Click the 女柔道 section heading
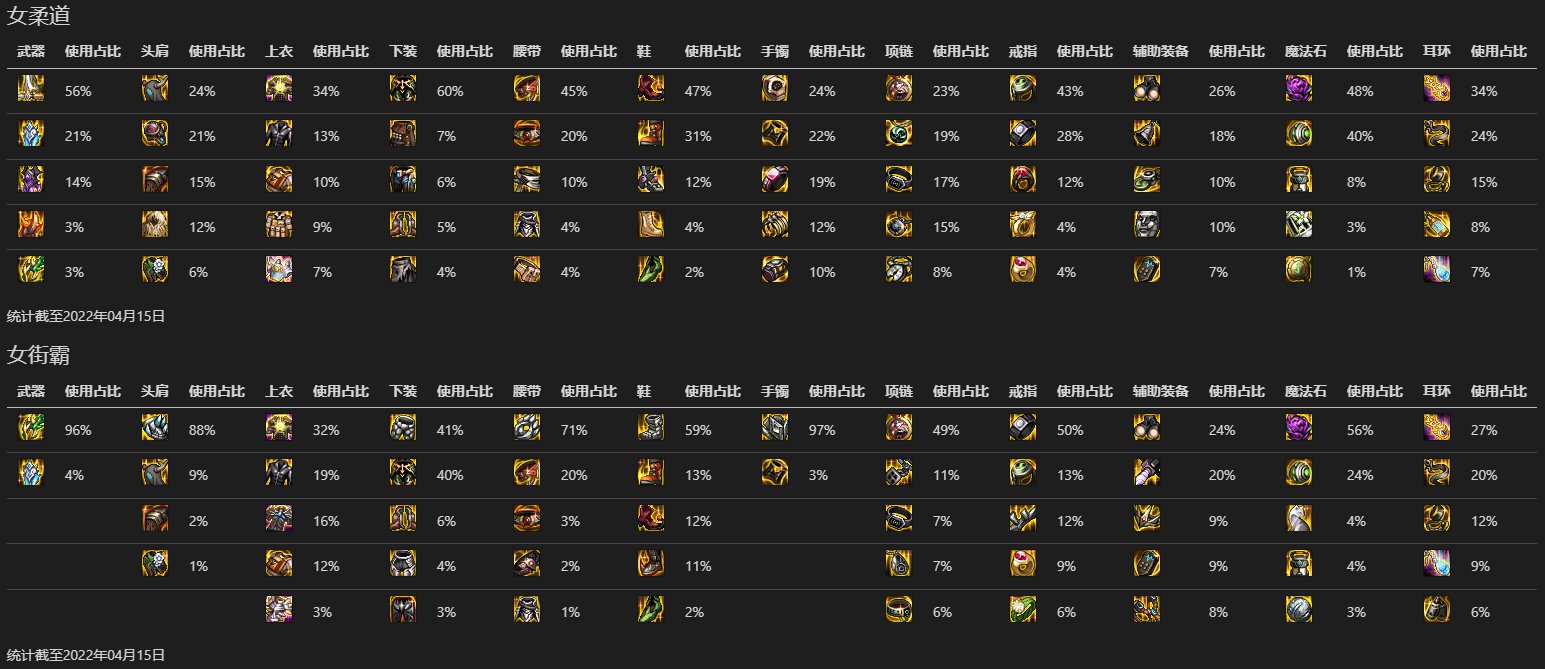1545x669 pixels. tap(38, 15)
